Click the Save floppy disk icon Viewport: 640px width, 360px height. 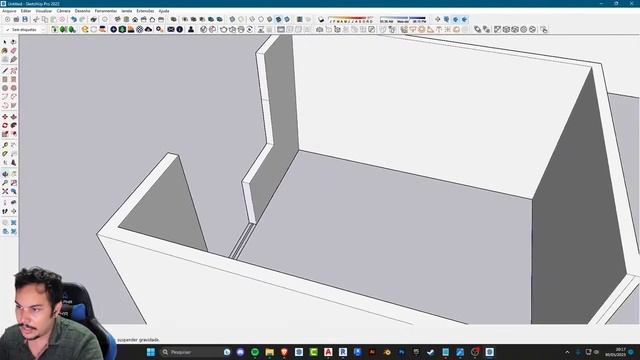click(25, 19)
